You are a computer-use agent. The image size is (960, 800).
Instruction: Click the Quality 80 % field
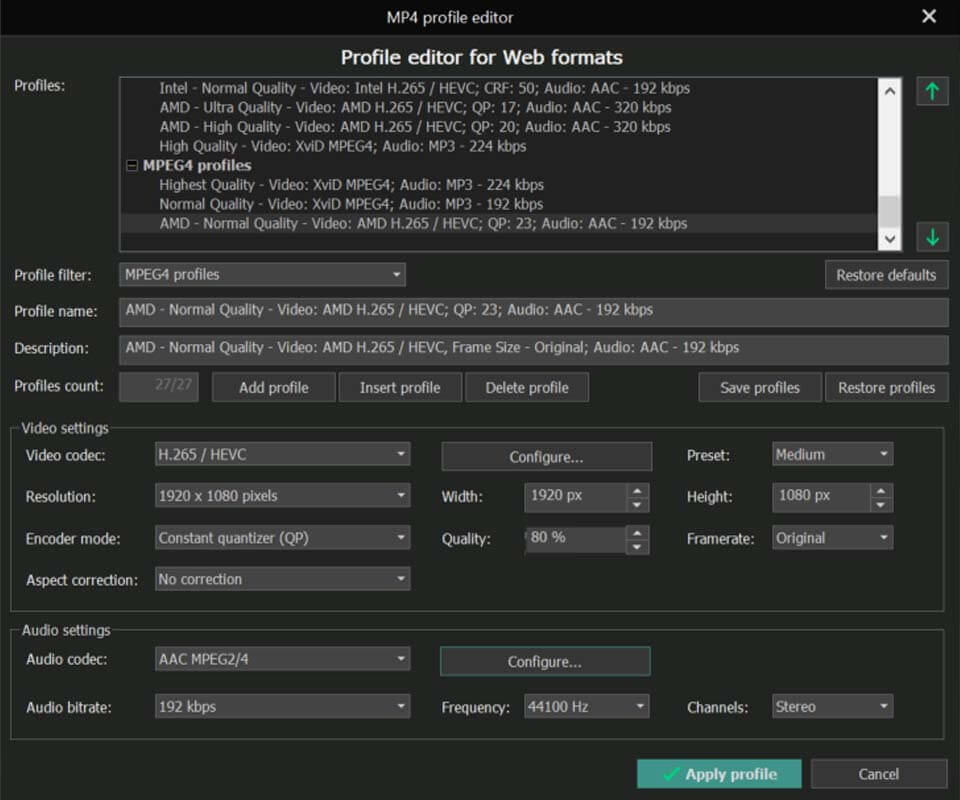click(x=576, y=539)
